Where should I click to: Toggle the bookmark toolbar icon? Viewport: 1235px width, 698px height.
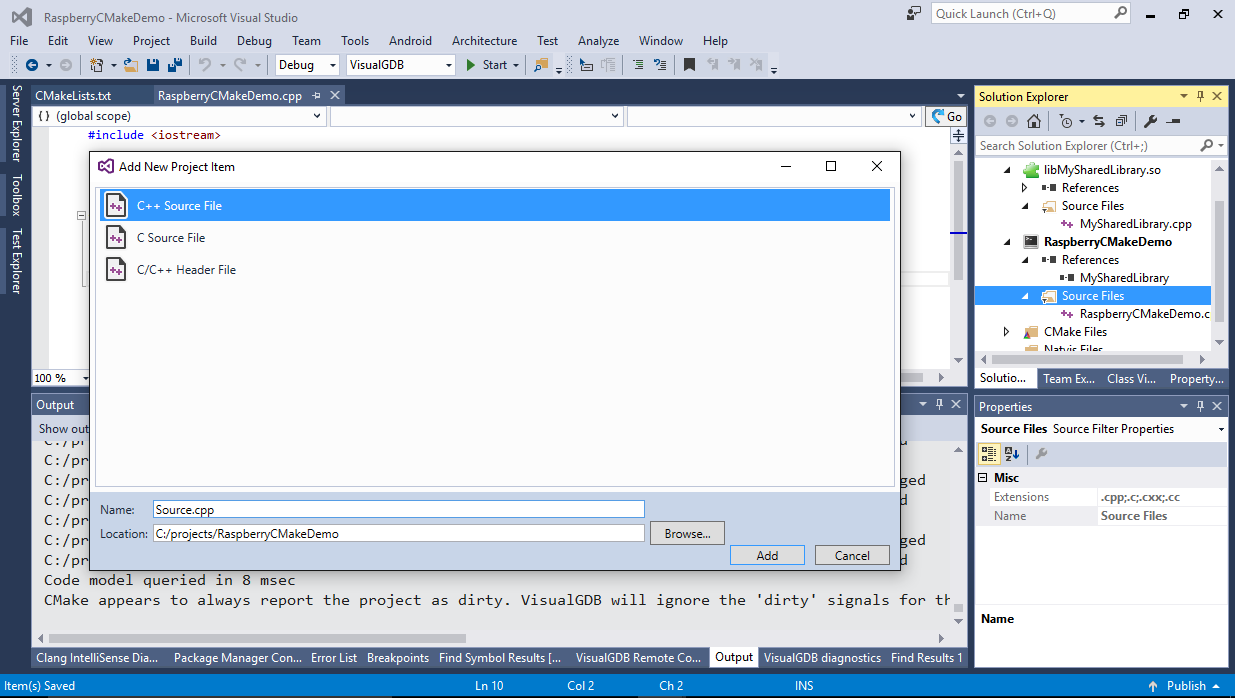click(689, 65)
